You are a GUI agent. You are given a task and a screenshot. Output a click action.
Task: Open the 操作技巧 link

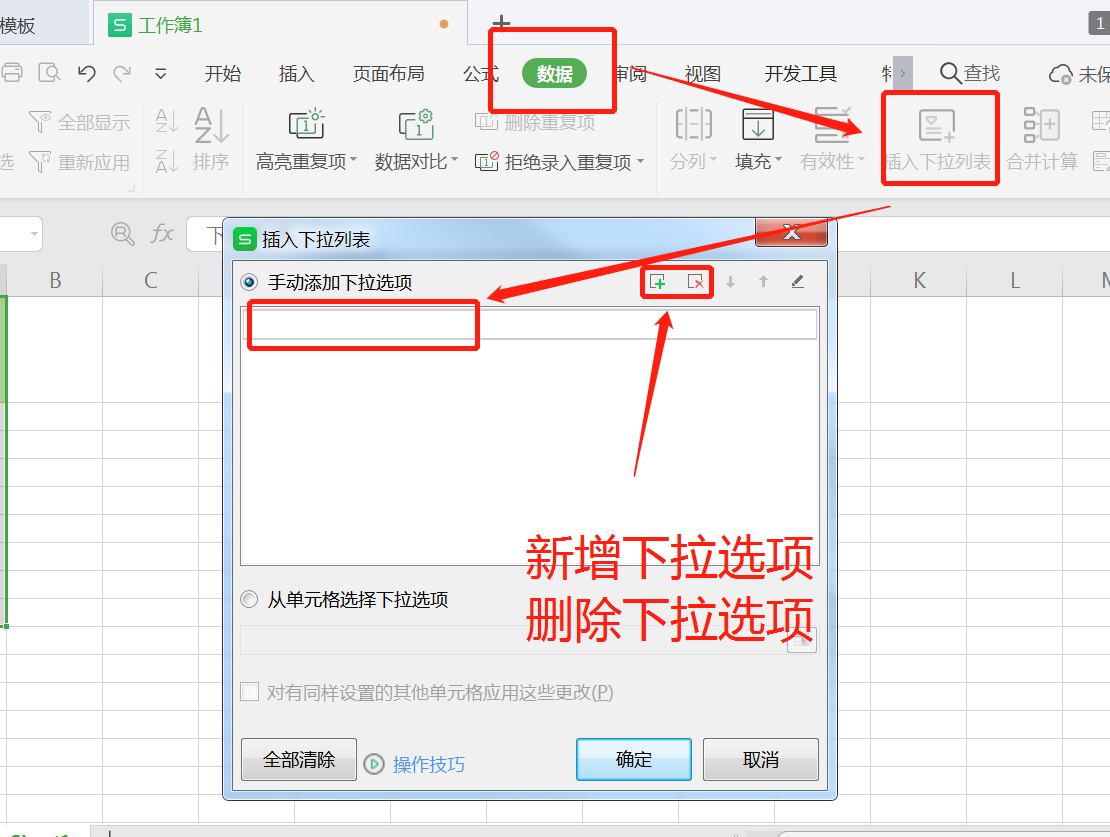click(x=429, y=764)
